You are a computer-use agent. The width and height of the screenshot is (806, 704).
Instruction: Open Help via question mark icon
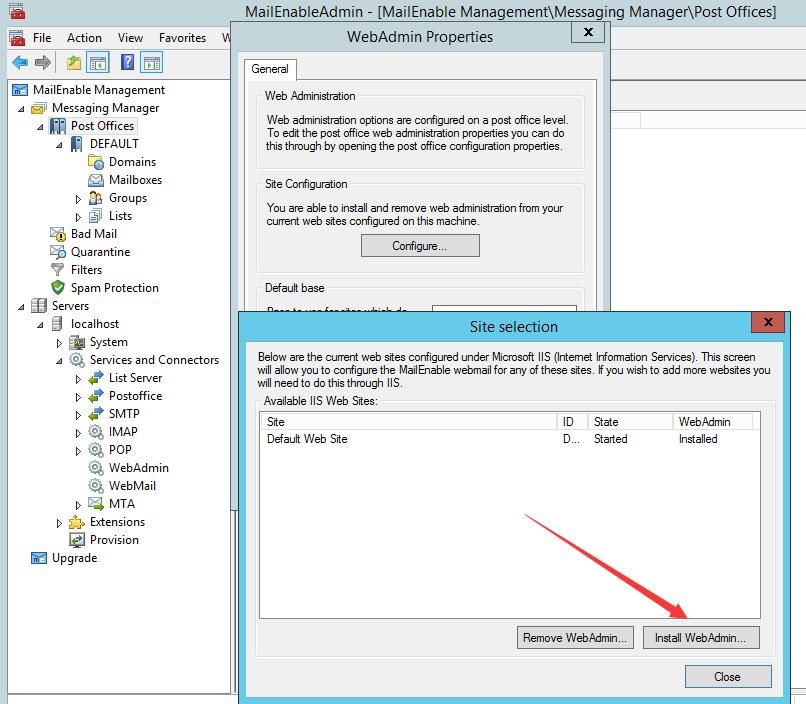pyautogui.click(x=127, y=63)
